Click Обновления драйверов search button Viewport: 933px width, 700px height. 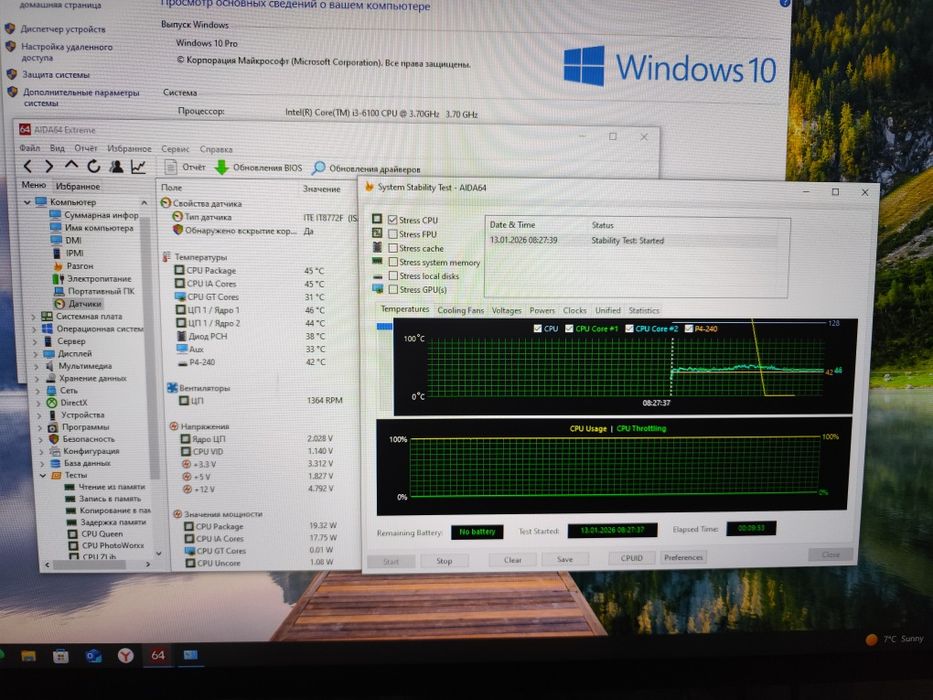pyautogui.click(x=367, y=168)
